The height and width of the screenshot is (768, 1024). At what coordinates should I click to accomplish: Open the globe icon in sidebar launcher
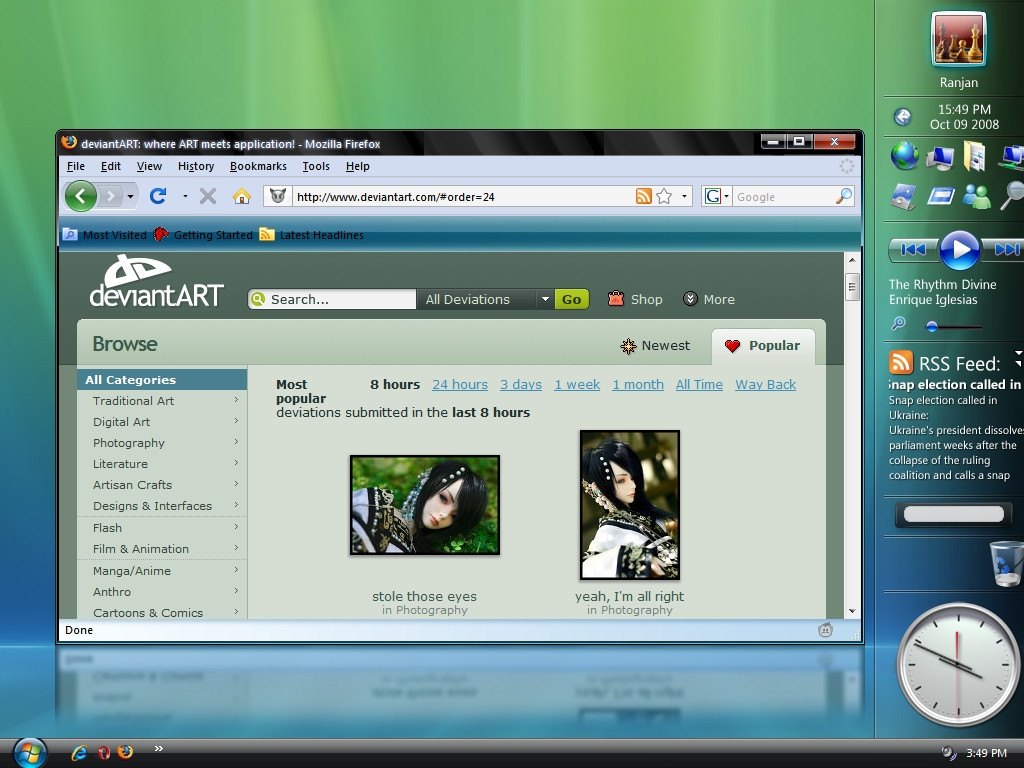(904, 157)
